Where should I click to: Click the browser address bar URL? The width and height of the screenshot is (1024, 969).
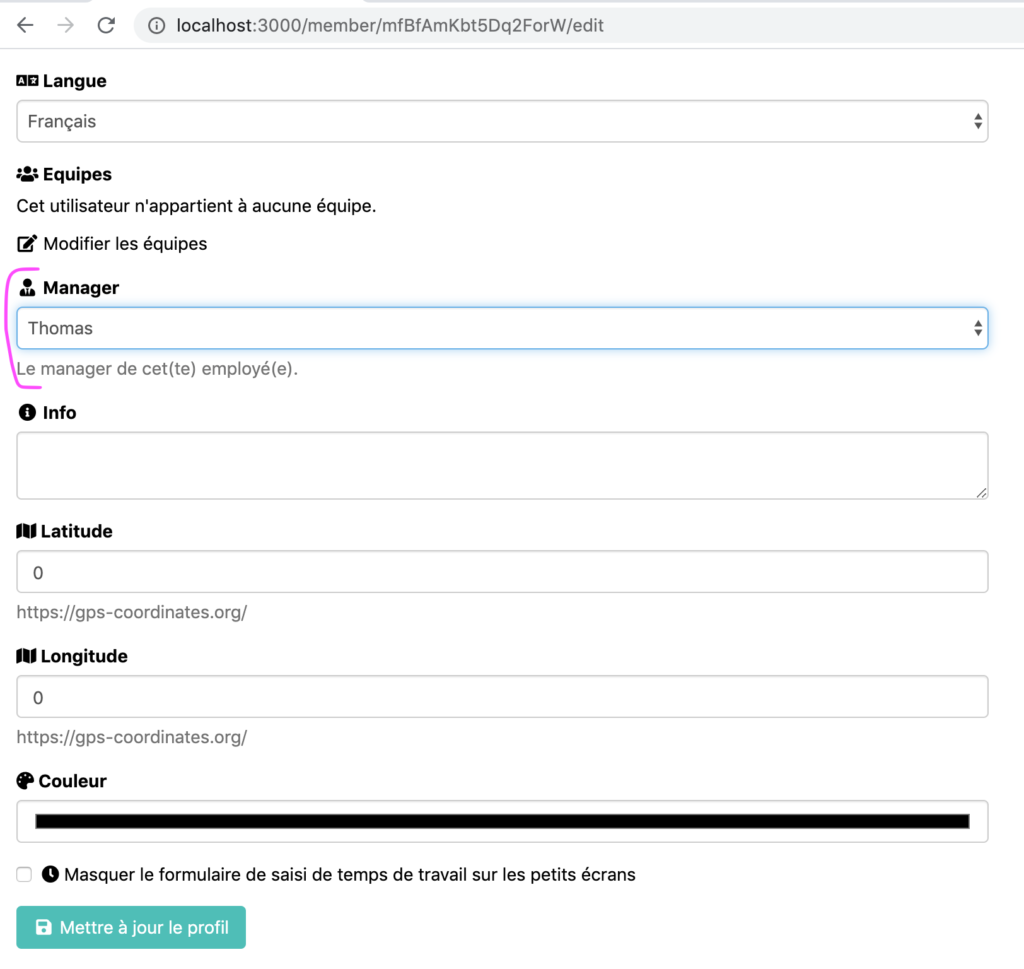coord(390,26)
